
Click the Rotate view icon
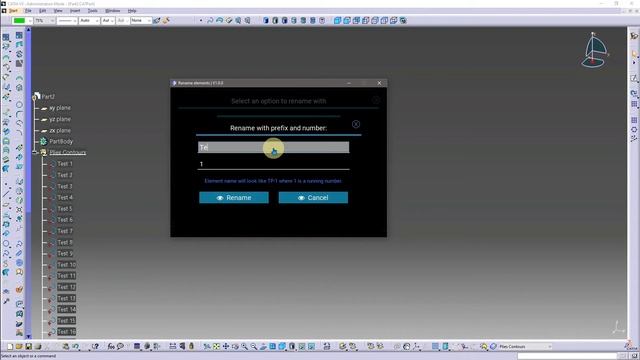[235, 347]
